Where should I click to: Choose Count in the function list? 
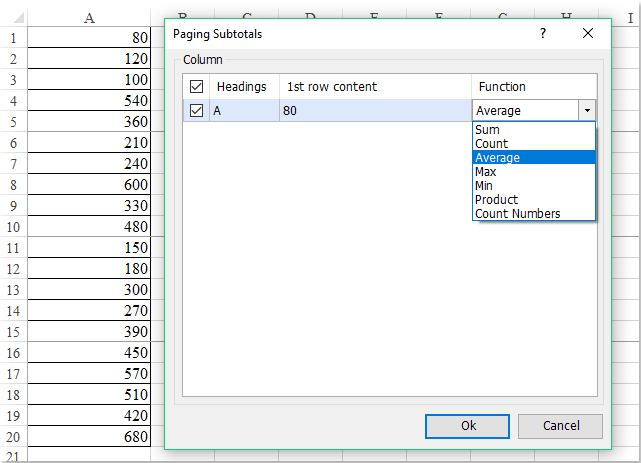coord(491,144)
